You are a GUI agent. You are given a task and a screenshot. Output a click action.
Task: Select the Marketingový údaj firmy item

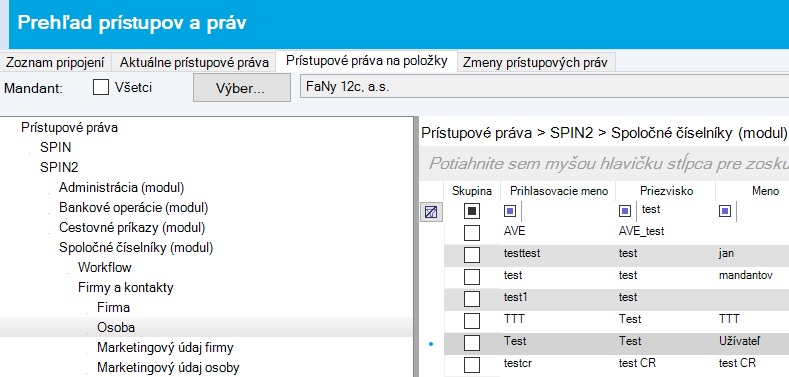point(165,348)
